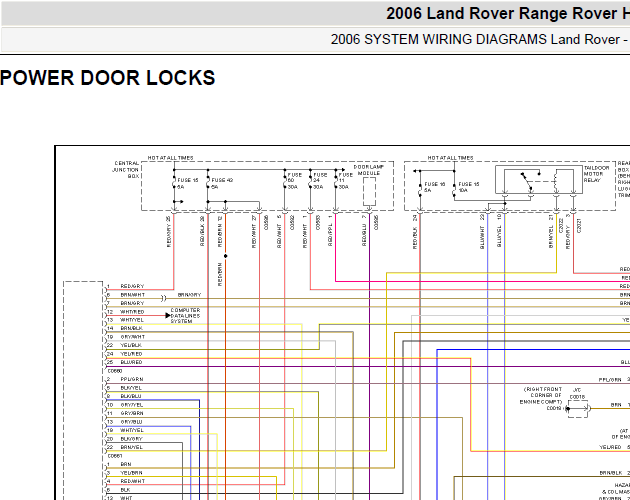Click HOT AT ALL TIMES above taildoor relay box

[450, 158]
